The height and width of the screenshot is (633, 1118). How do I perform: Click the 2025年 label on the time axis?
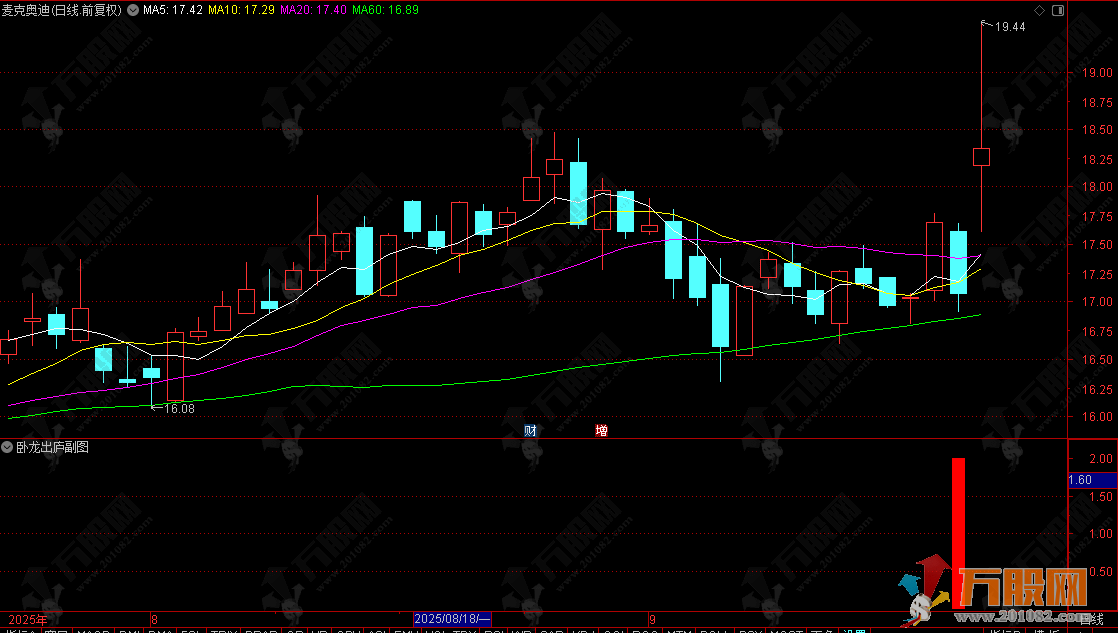28,619
